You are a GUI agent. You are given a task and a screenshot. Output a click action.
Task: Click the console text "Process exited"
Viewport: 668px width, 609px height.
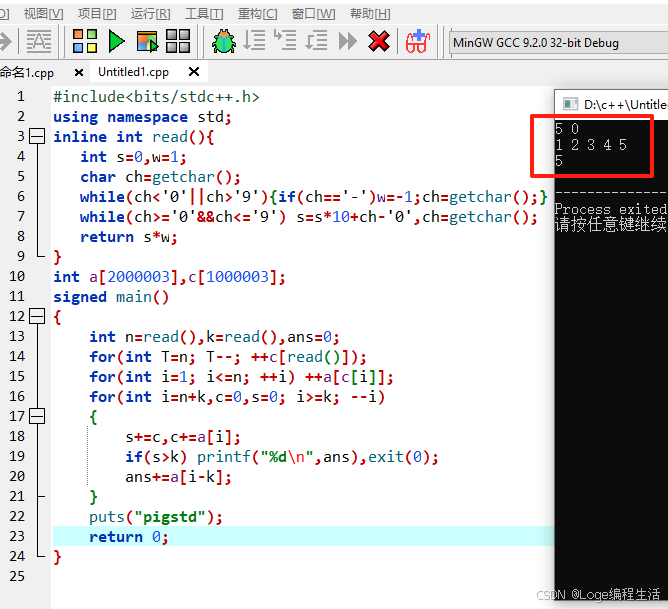click(x=611, y=209)
